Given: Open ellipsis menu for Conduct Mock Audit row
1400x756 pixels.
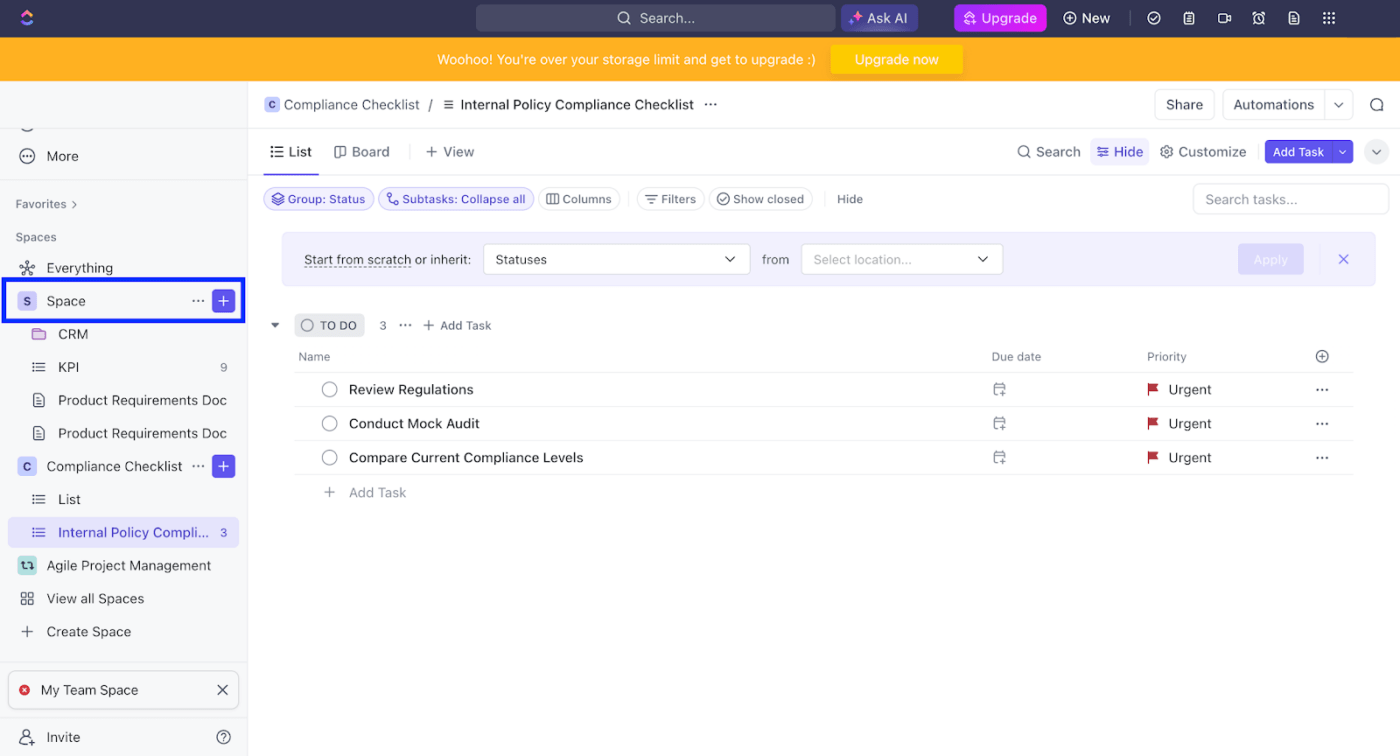Looking at the screenshot, I should click(x=1322, y=424).
